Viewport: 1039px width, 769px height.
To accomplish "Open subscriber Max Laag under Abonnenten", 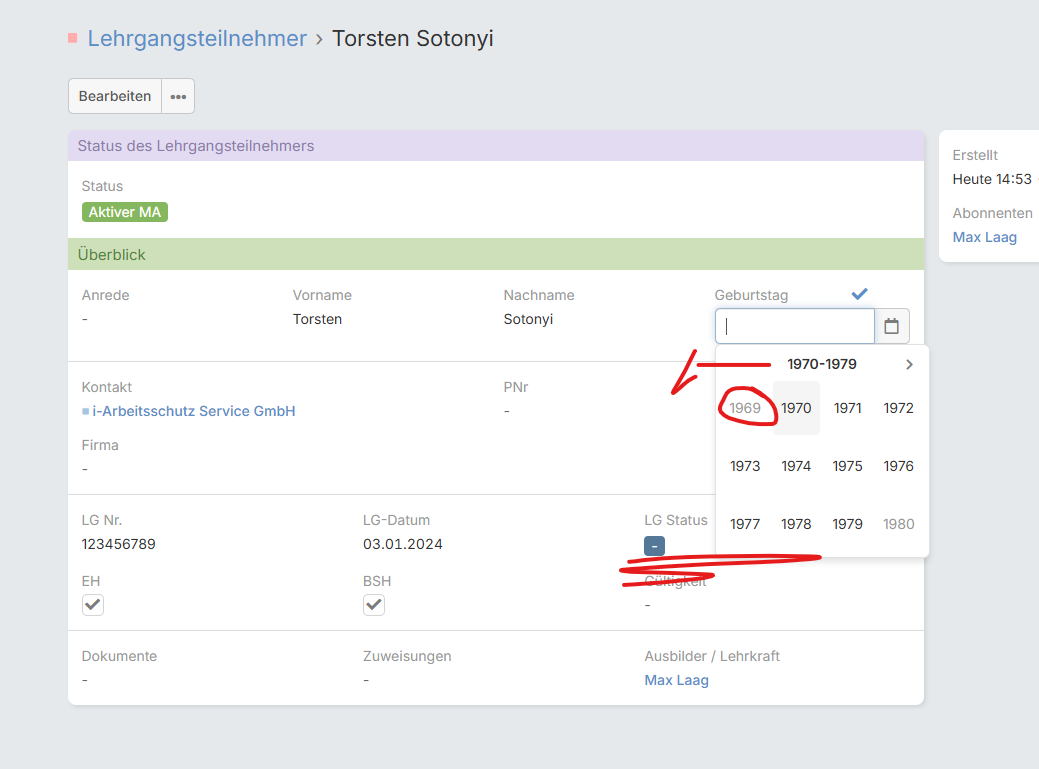I will [x=984, y=237].
